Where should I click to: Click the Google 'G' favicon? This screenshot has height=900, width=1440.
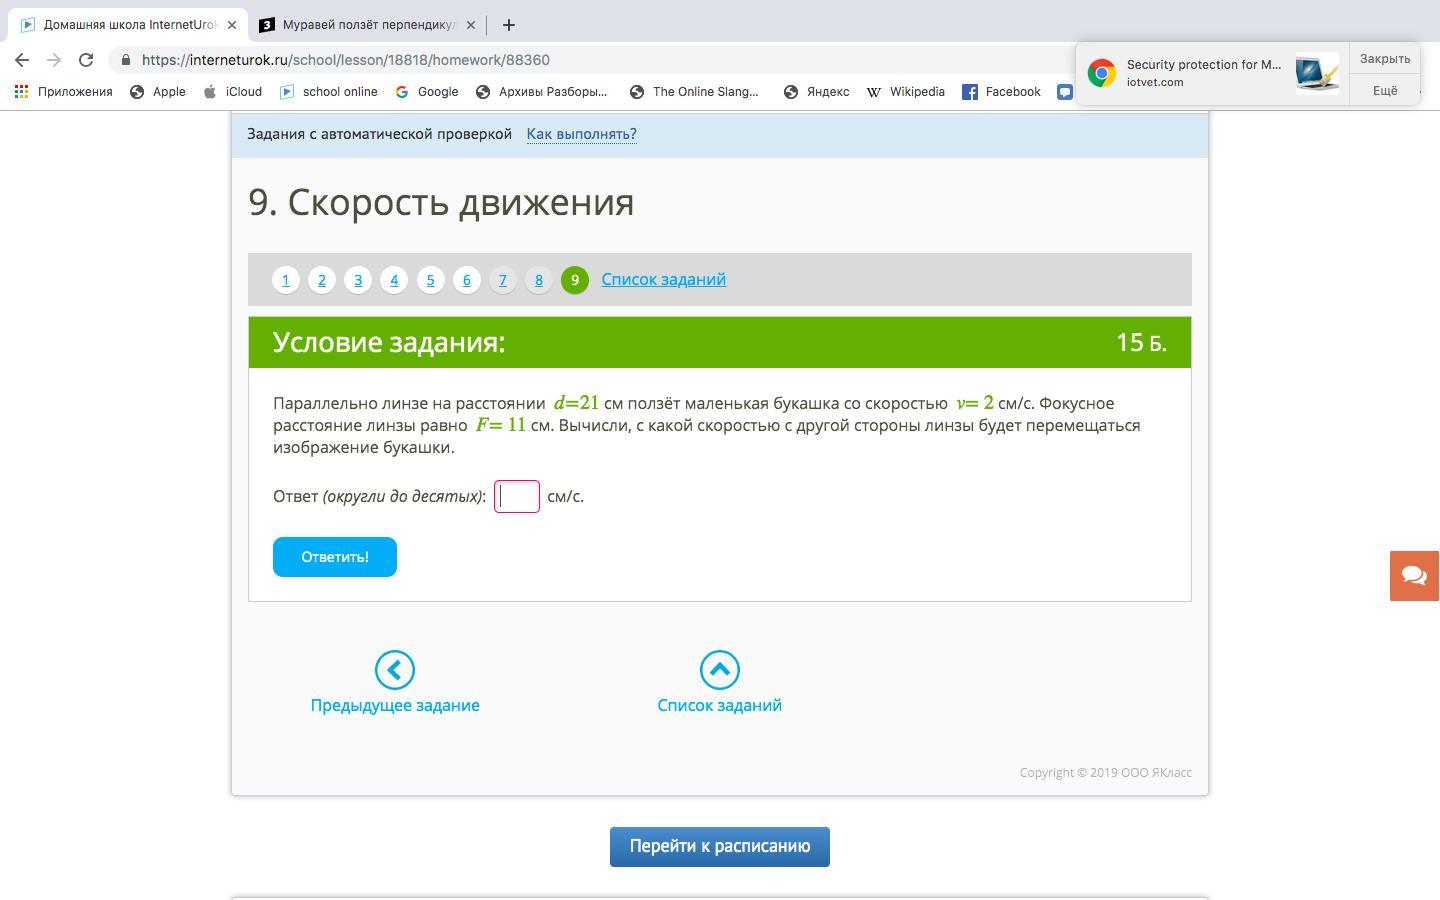[402, 92]
